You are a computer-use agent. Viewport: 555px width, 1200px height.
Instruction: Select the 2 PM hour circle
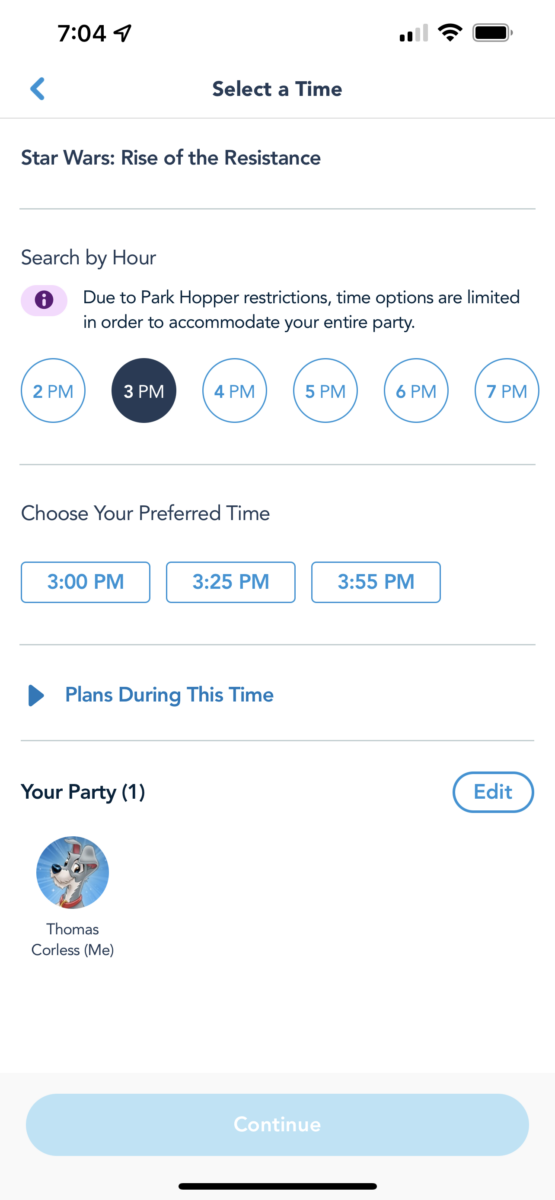pos(53,391)
